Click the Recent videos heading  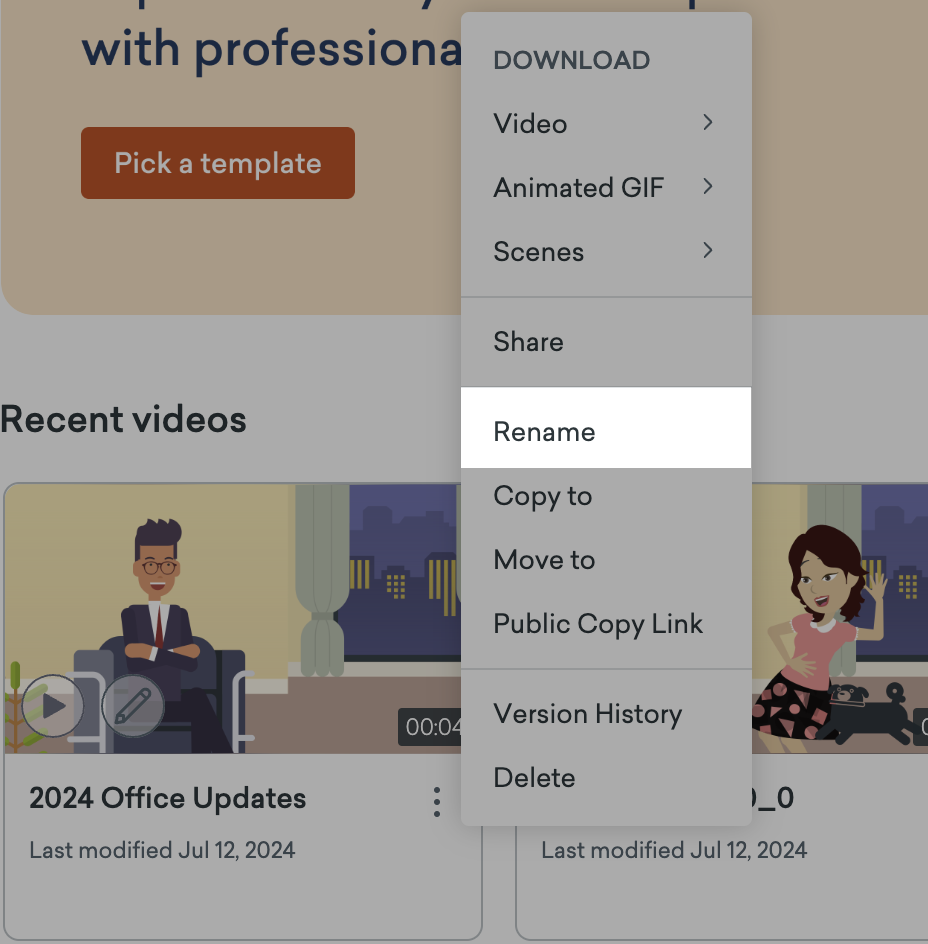123,419
